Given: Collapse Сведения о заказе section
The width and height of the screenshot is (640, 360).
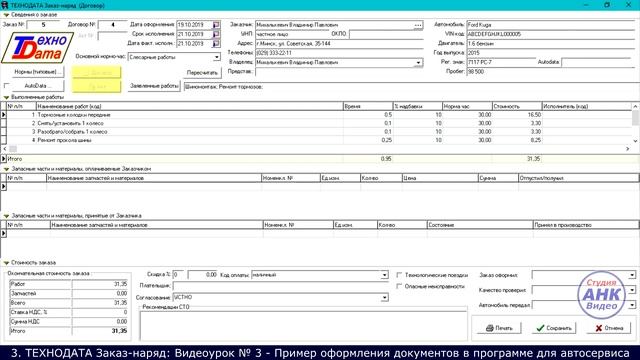Looking at the screenshot, I should pyautogui.click(x=6, y=15).
